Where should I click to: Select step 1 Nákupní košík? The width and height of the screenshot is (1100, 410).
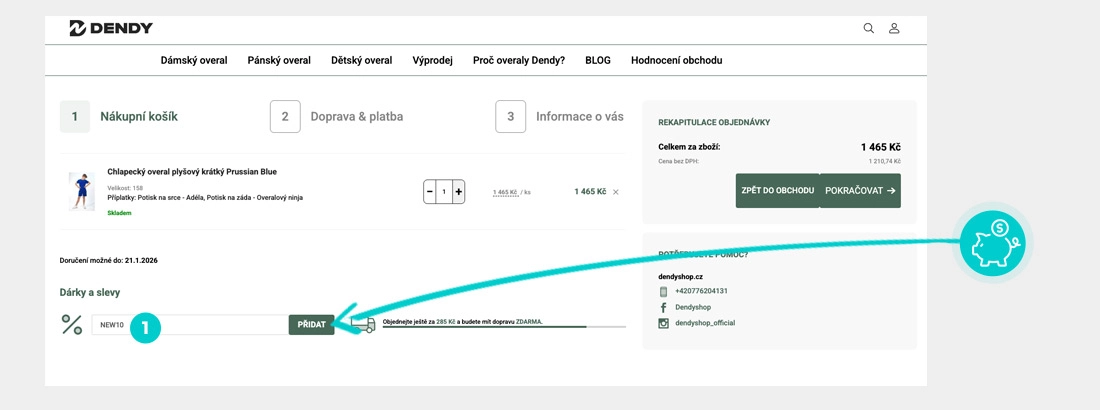pos(119,117)
